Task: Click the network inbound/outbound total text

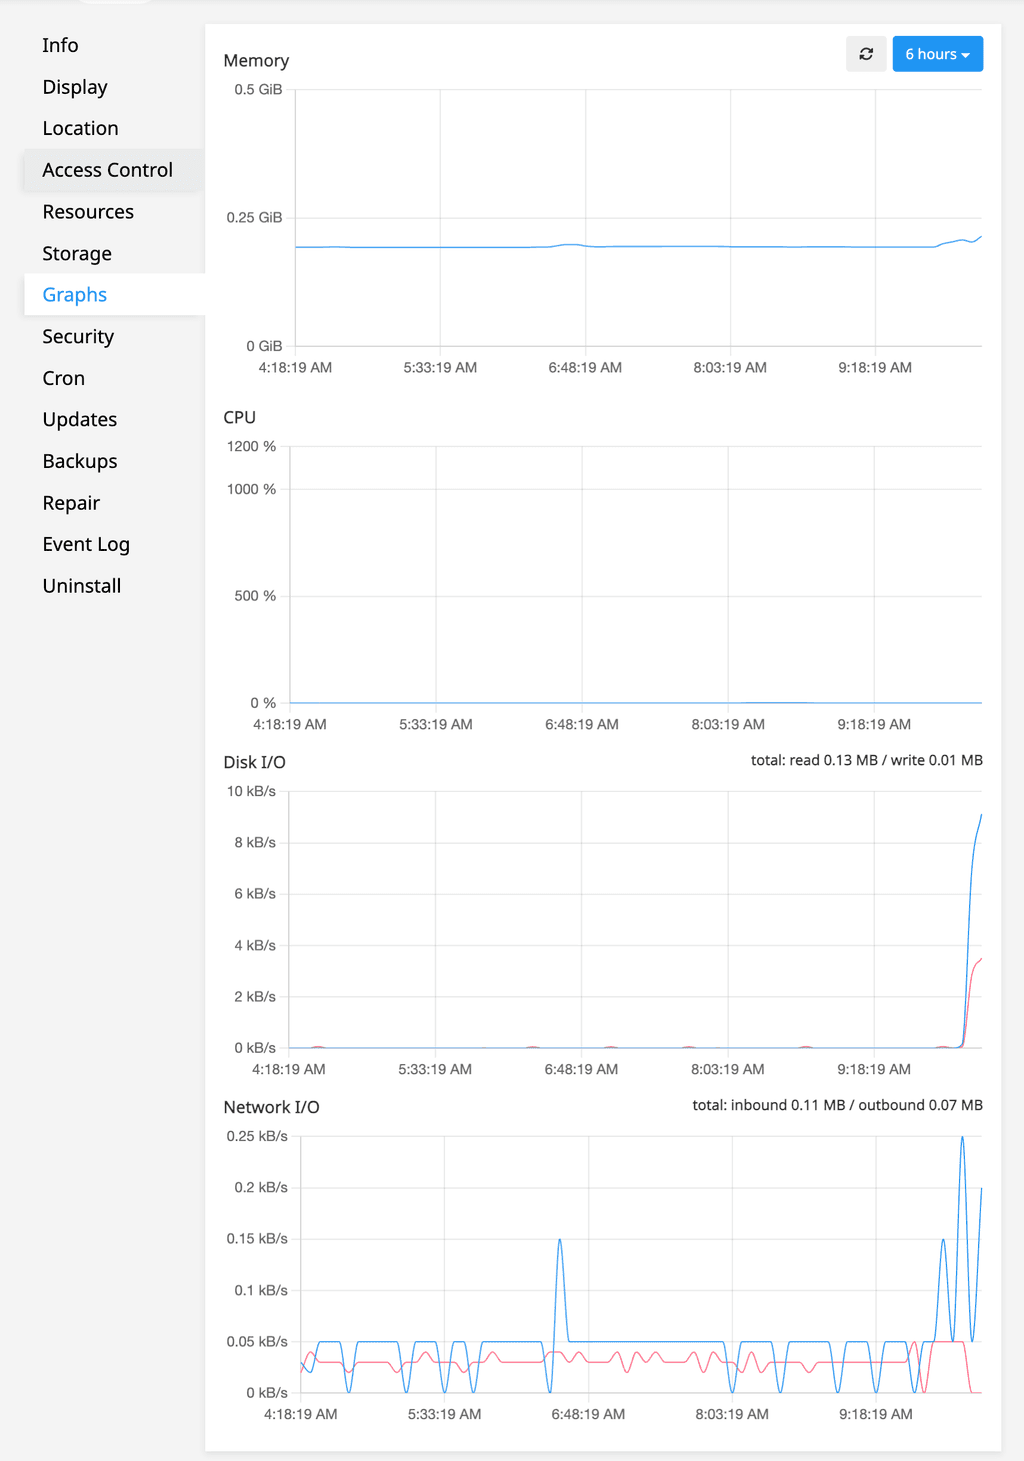Action: 837,1105
